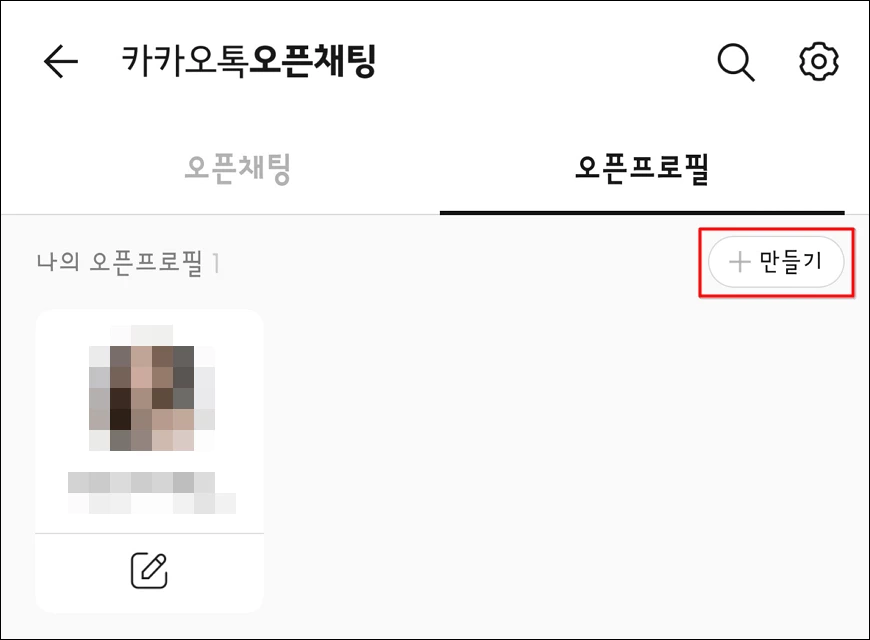This screenshot has width=870, height=640.
Task: Create a new profile with 만들기 button
Action: (776, 261)
